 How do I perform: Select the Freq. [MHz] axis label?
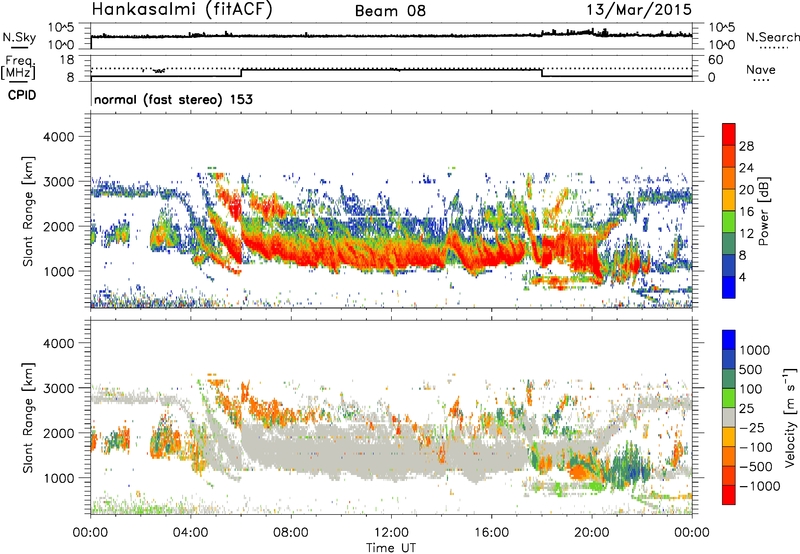click(x=18, y=67)
